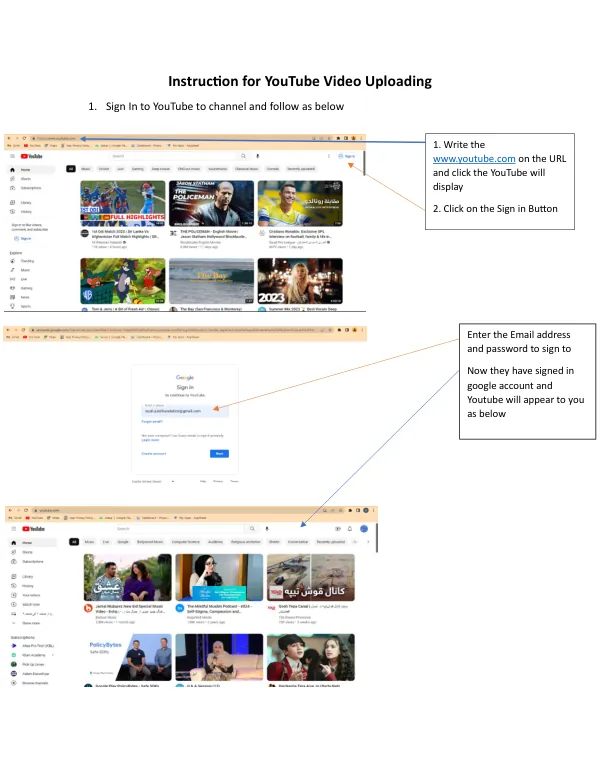Image resolution: width=600 pixels, height=777 pixels.
Task: Click the Create account link
Action: click(x=154, y=453)
